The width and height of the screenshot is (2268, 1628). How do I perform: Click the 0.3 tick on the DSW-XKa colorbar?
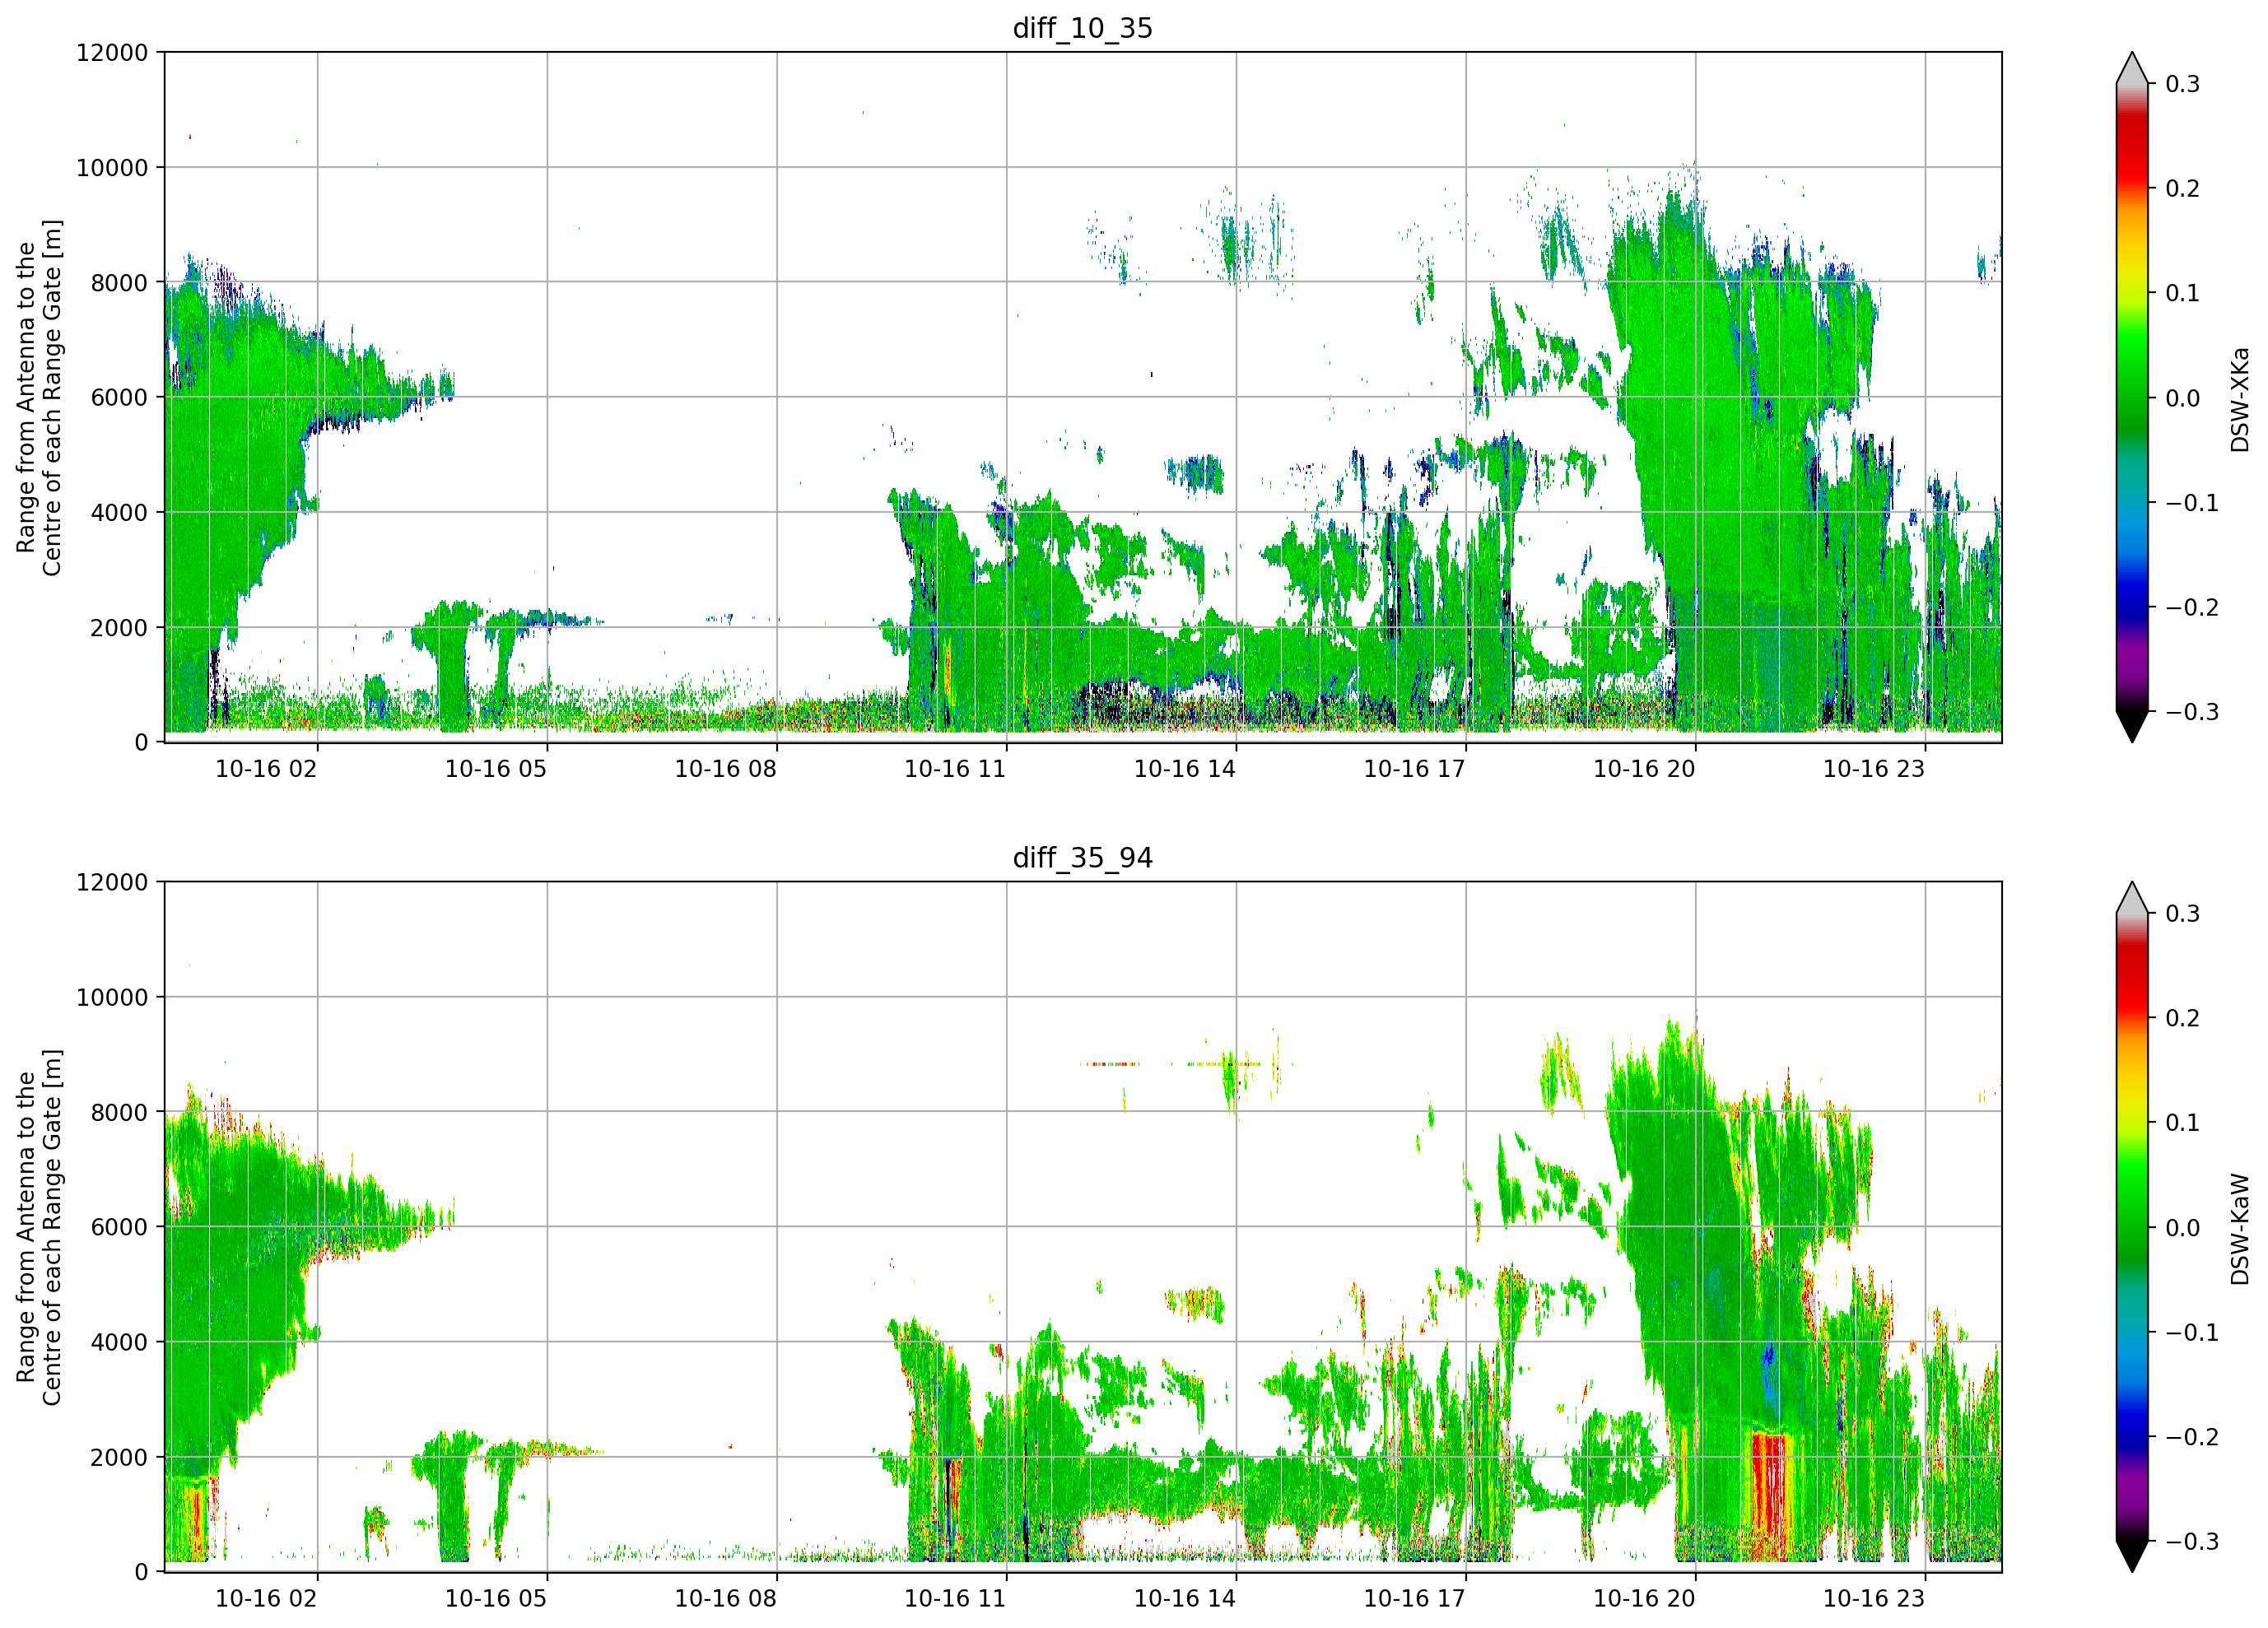pos(2183,84)
